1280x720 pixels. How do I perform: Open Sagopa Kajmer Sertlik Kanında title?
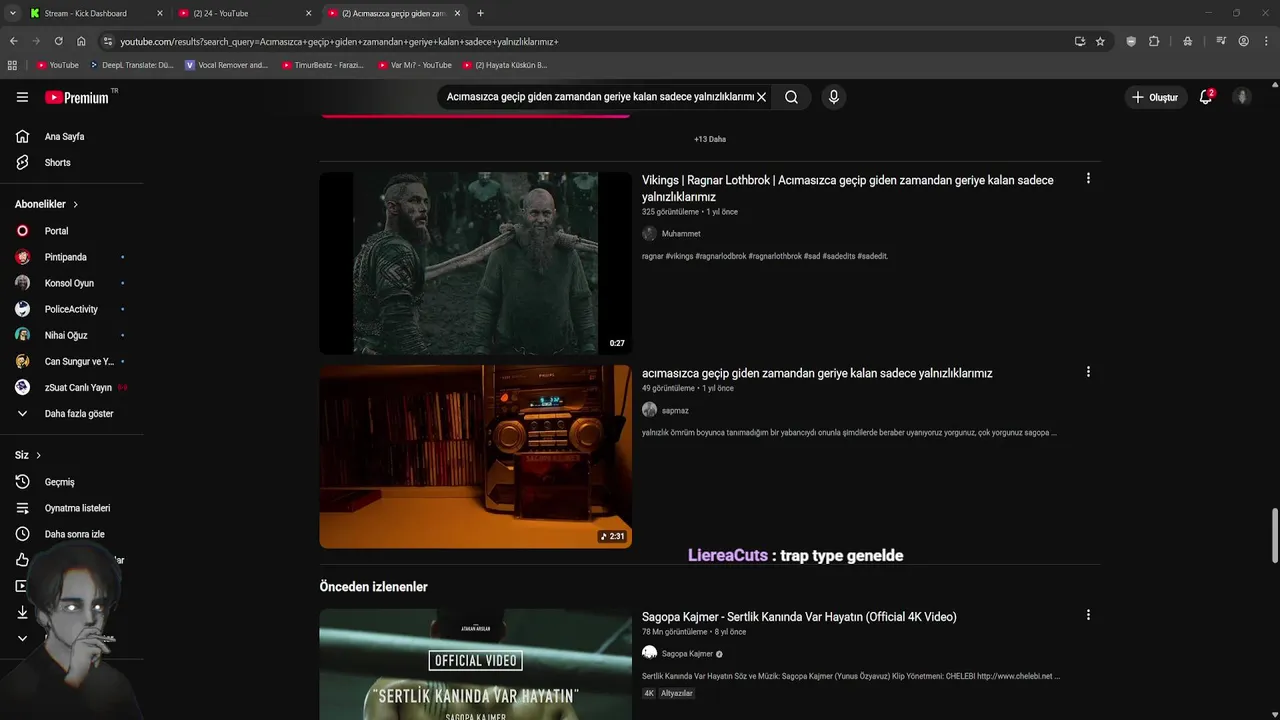[x=799, y=617]
